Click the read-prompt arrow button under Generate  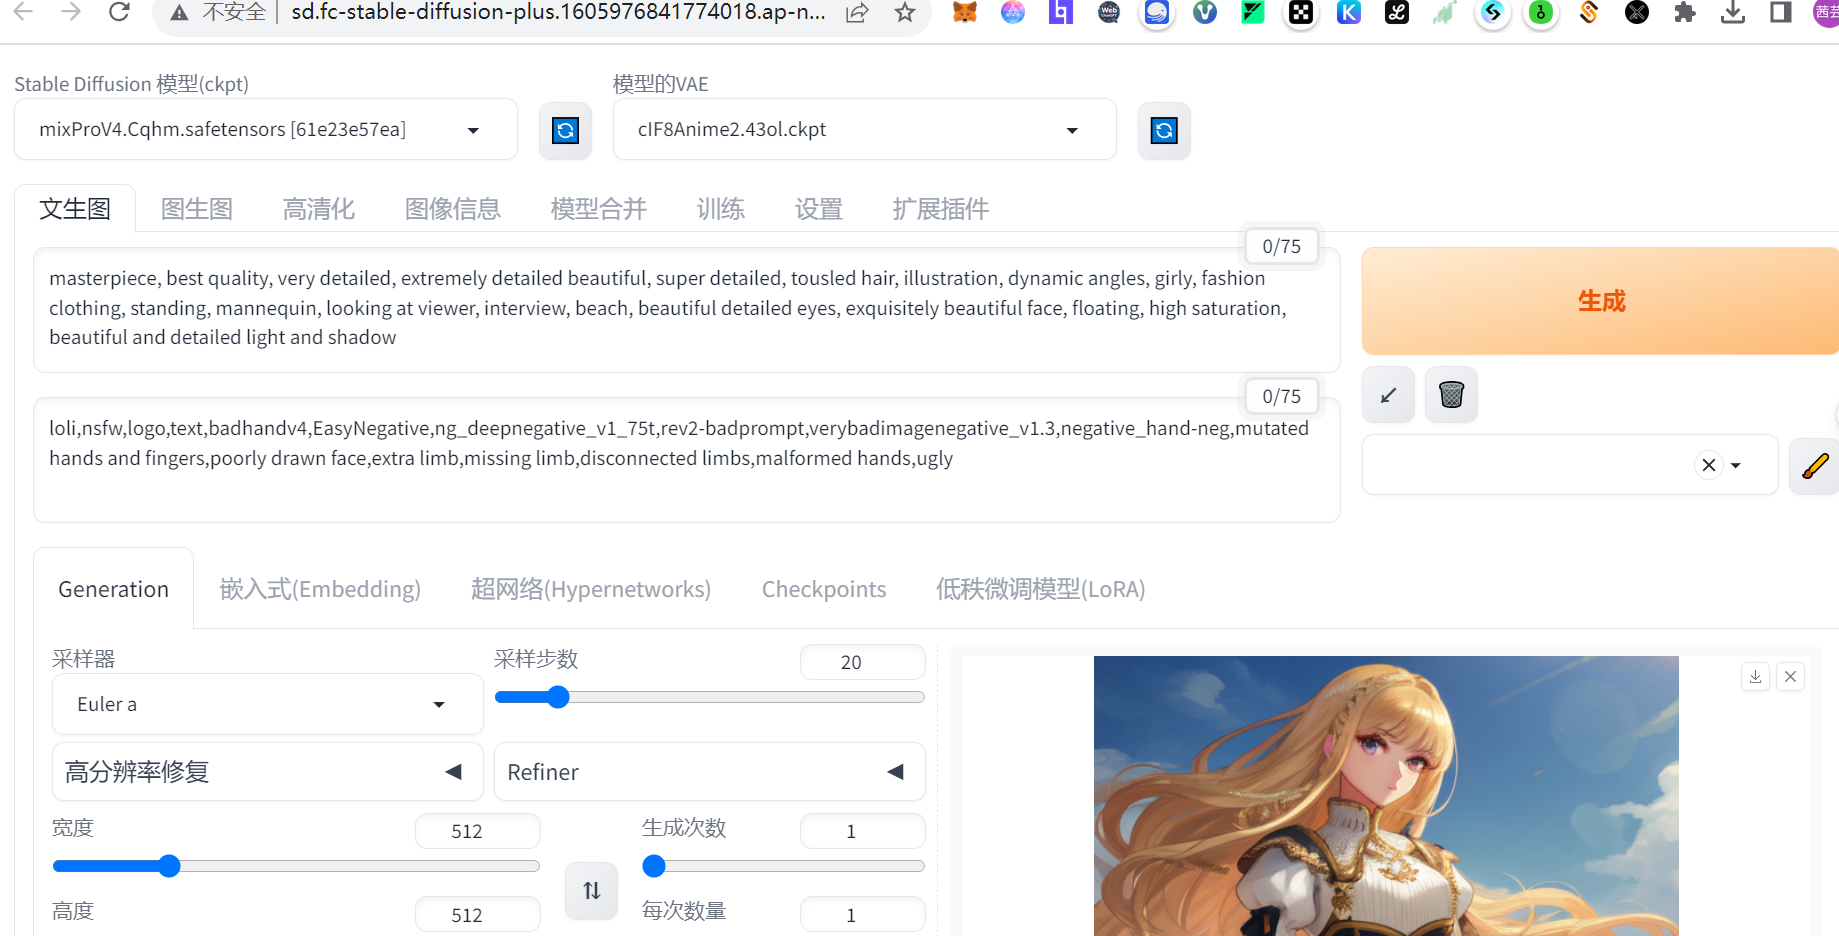point(1388,395)
